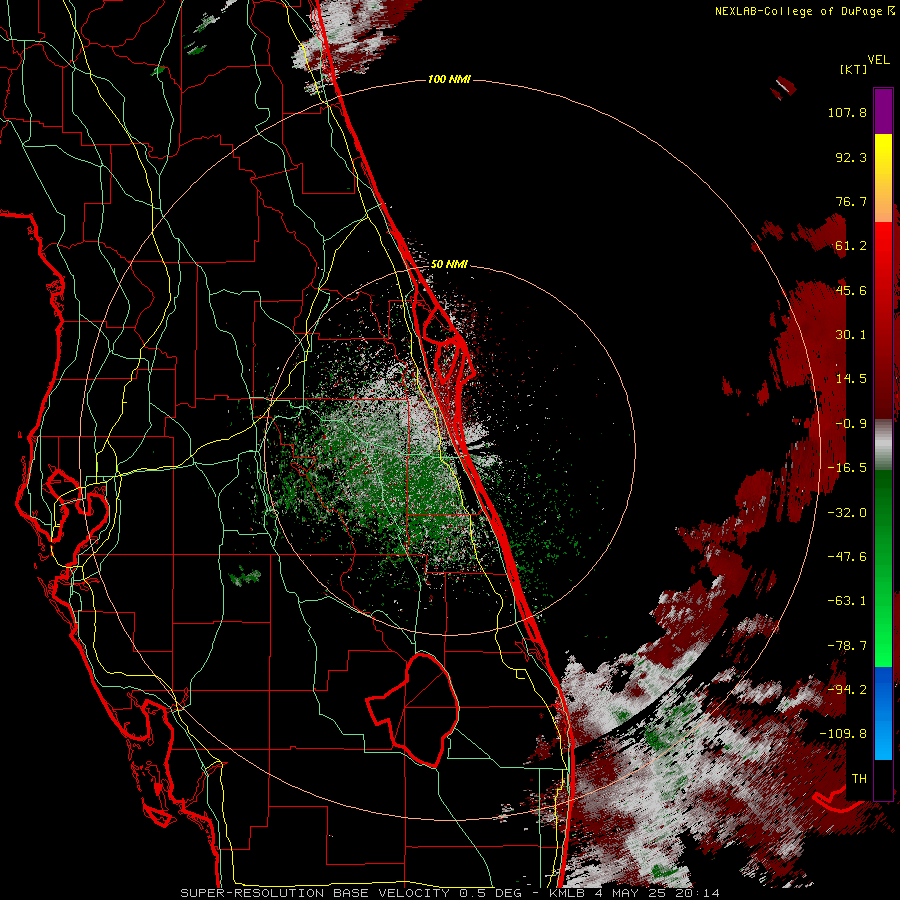Image resolution: width=900 pixels, height=900 pixels.
Task: Click the blue segment of velocity color bar
Action: (x=883, y=713)
